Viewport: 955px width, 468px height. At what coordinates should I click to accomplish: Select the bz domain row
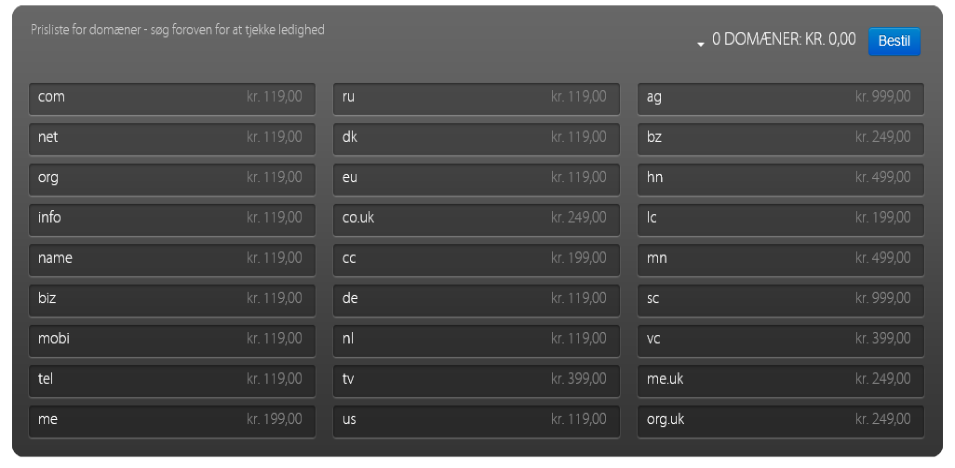coord(781,138)
